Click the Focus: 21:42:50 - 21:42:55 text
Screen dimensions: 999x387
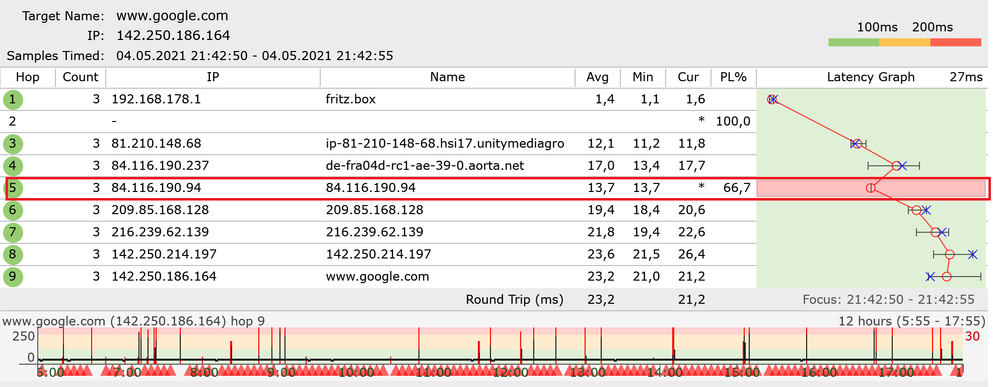[x=889, y=299]
